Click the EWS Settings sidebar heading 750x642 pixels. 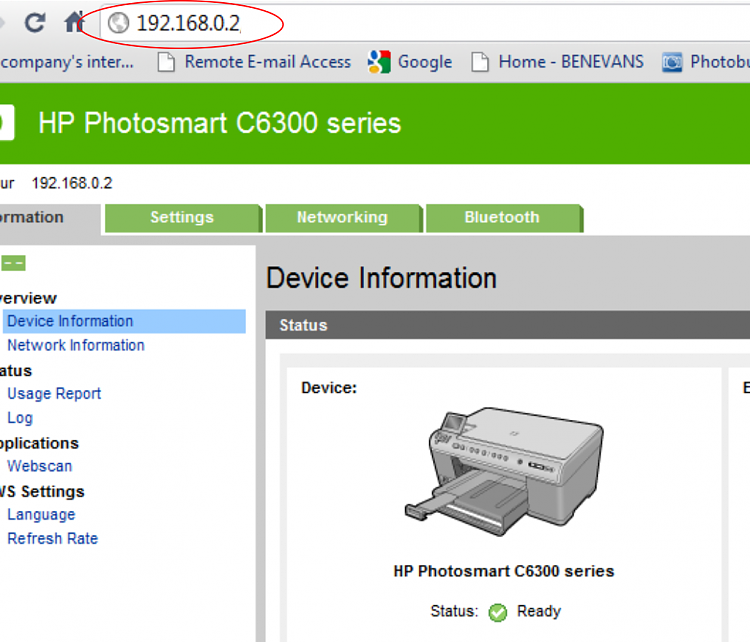[42, 492]
